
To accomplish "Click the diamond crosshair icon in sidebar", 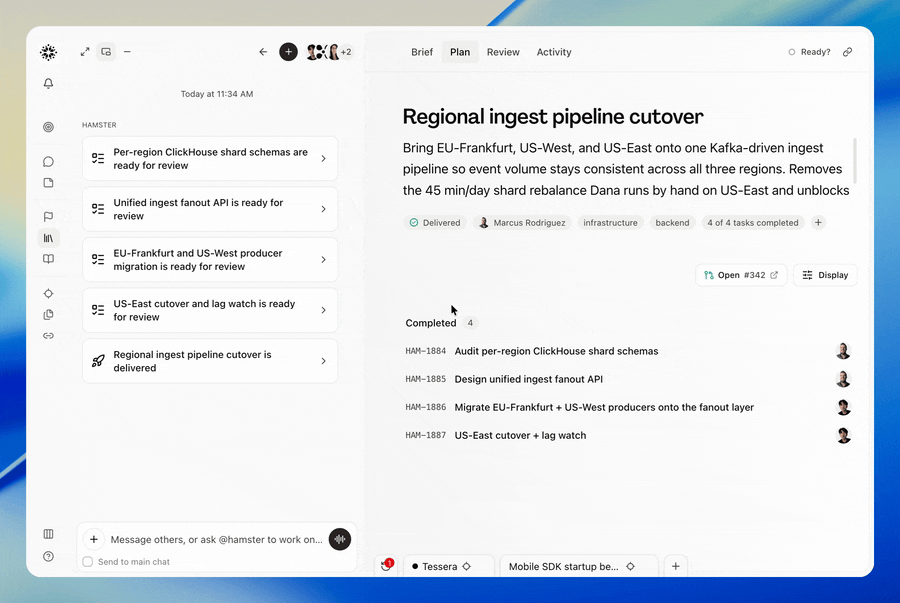I will [48, 294].
